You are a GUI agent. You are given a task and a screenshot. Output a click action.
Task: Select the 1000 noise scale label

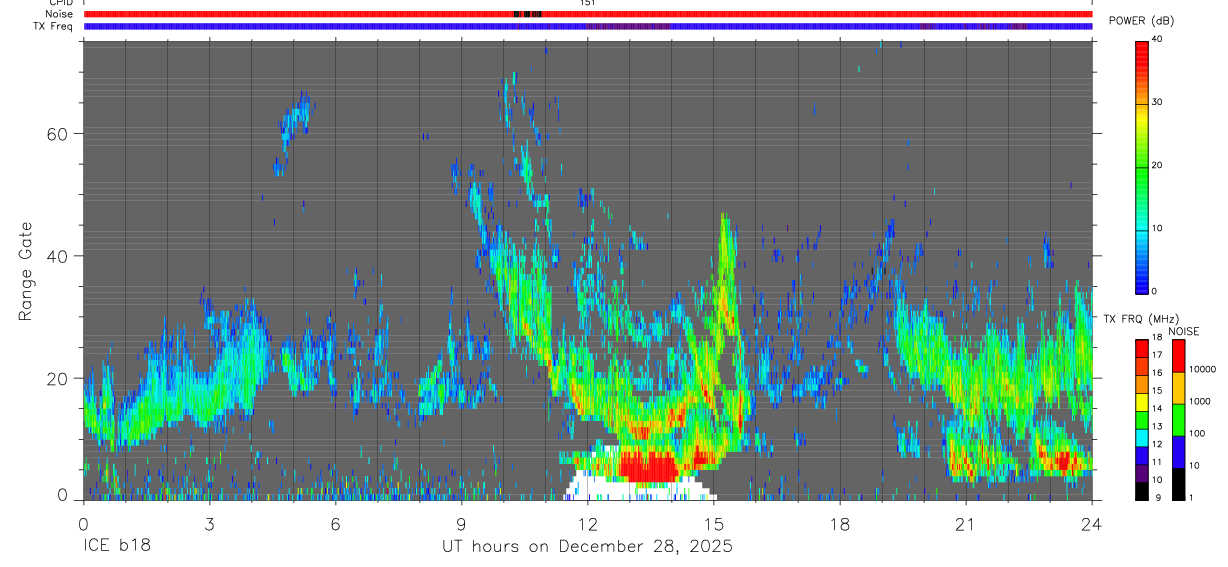tap(1199, 401)
